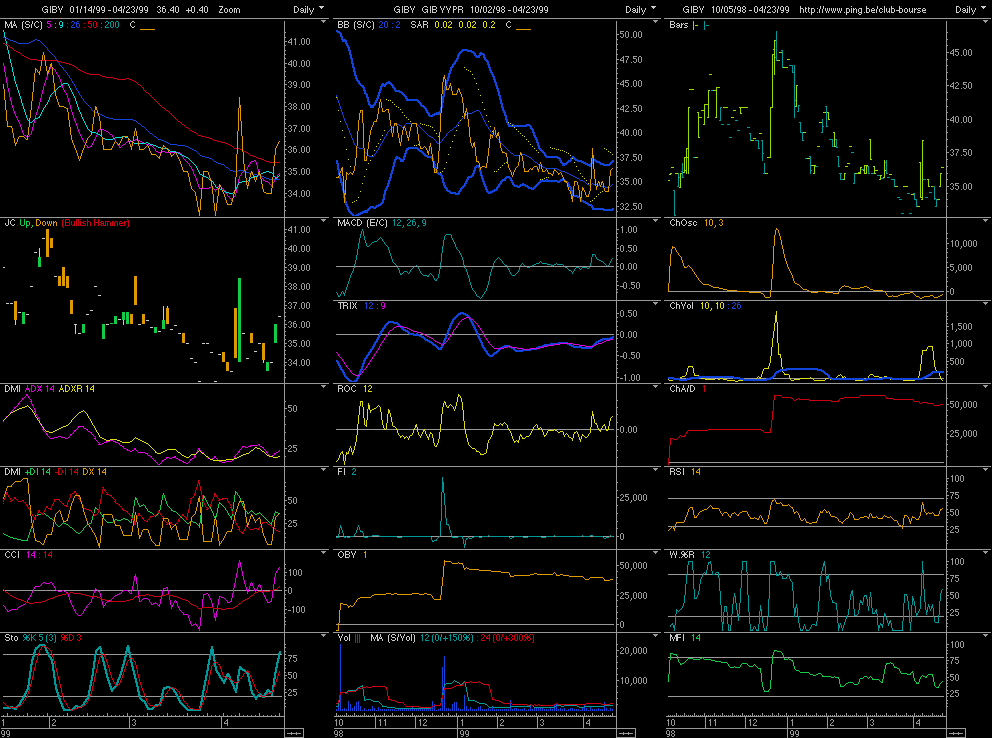Screen dimensions: 992x738
Task: Click the MFI 14 indicator label
Action: [x=685, y=637]
